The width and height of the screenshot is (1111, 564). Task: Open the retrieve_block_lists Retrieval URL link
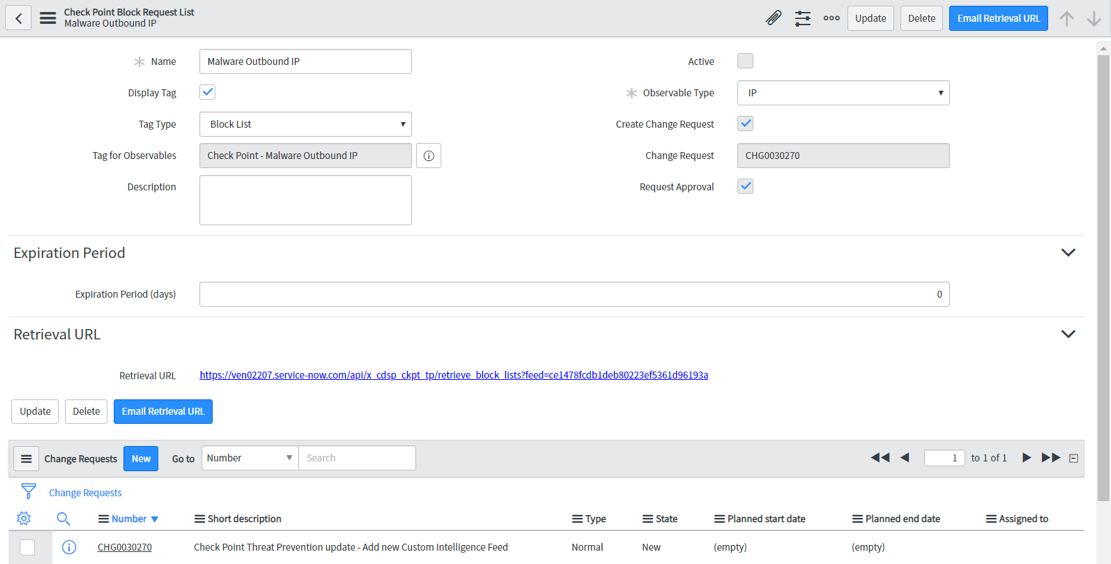pos(454,375)
